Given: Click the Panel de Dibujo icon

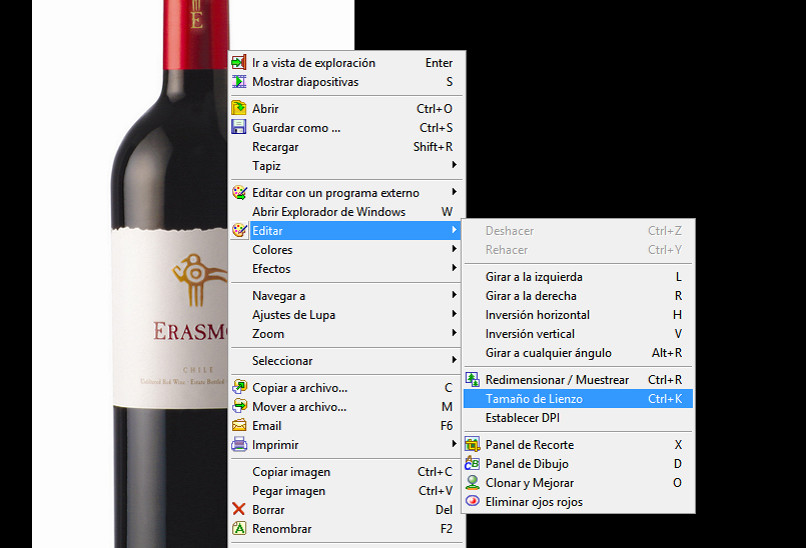Looking at the screenshot, I should (x=473, y=464).
